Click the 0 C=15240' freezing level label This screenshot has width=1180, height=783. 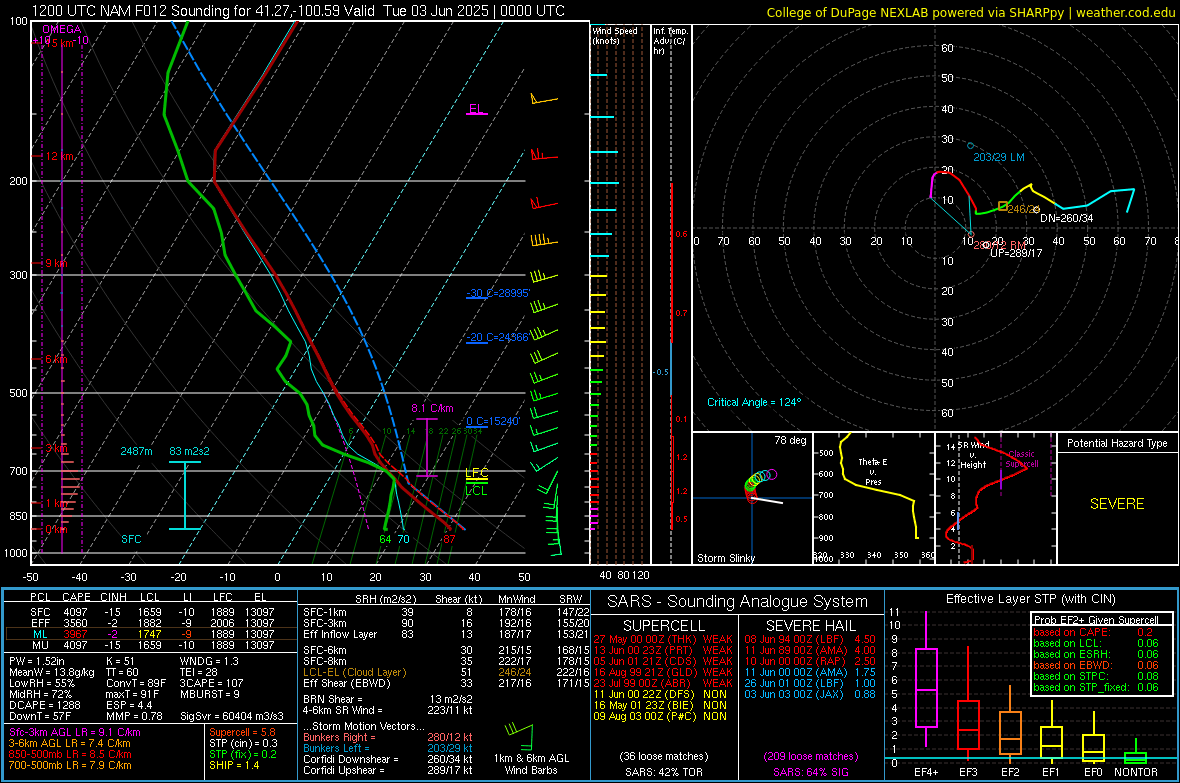[x=493, y=422]
